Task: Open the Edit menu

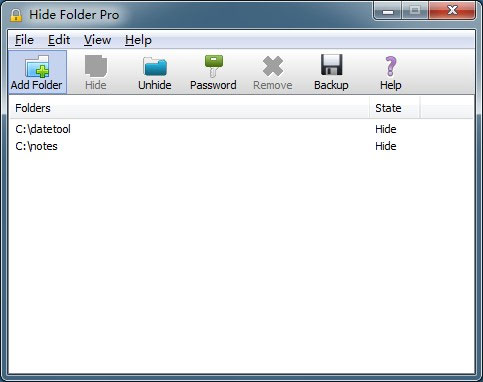Action: click(x=59, y=40)
